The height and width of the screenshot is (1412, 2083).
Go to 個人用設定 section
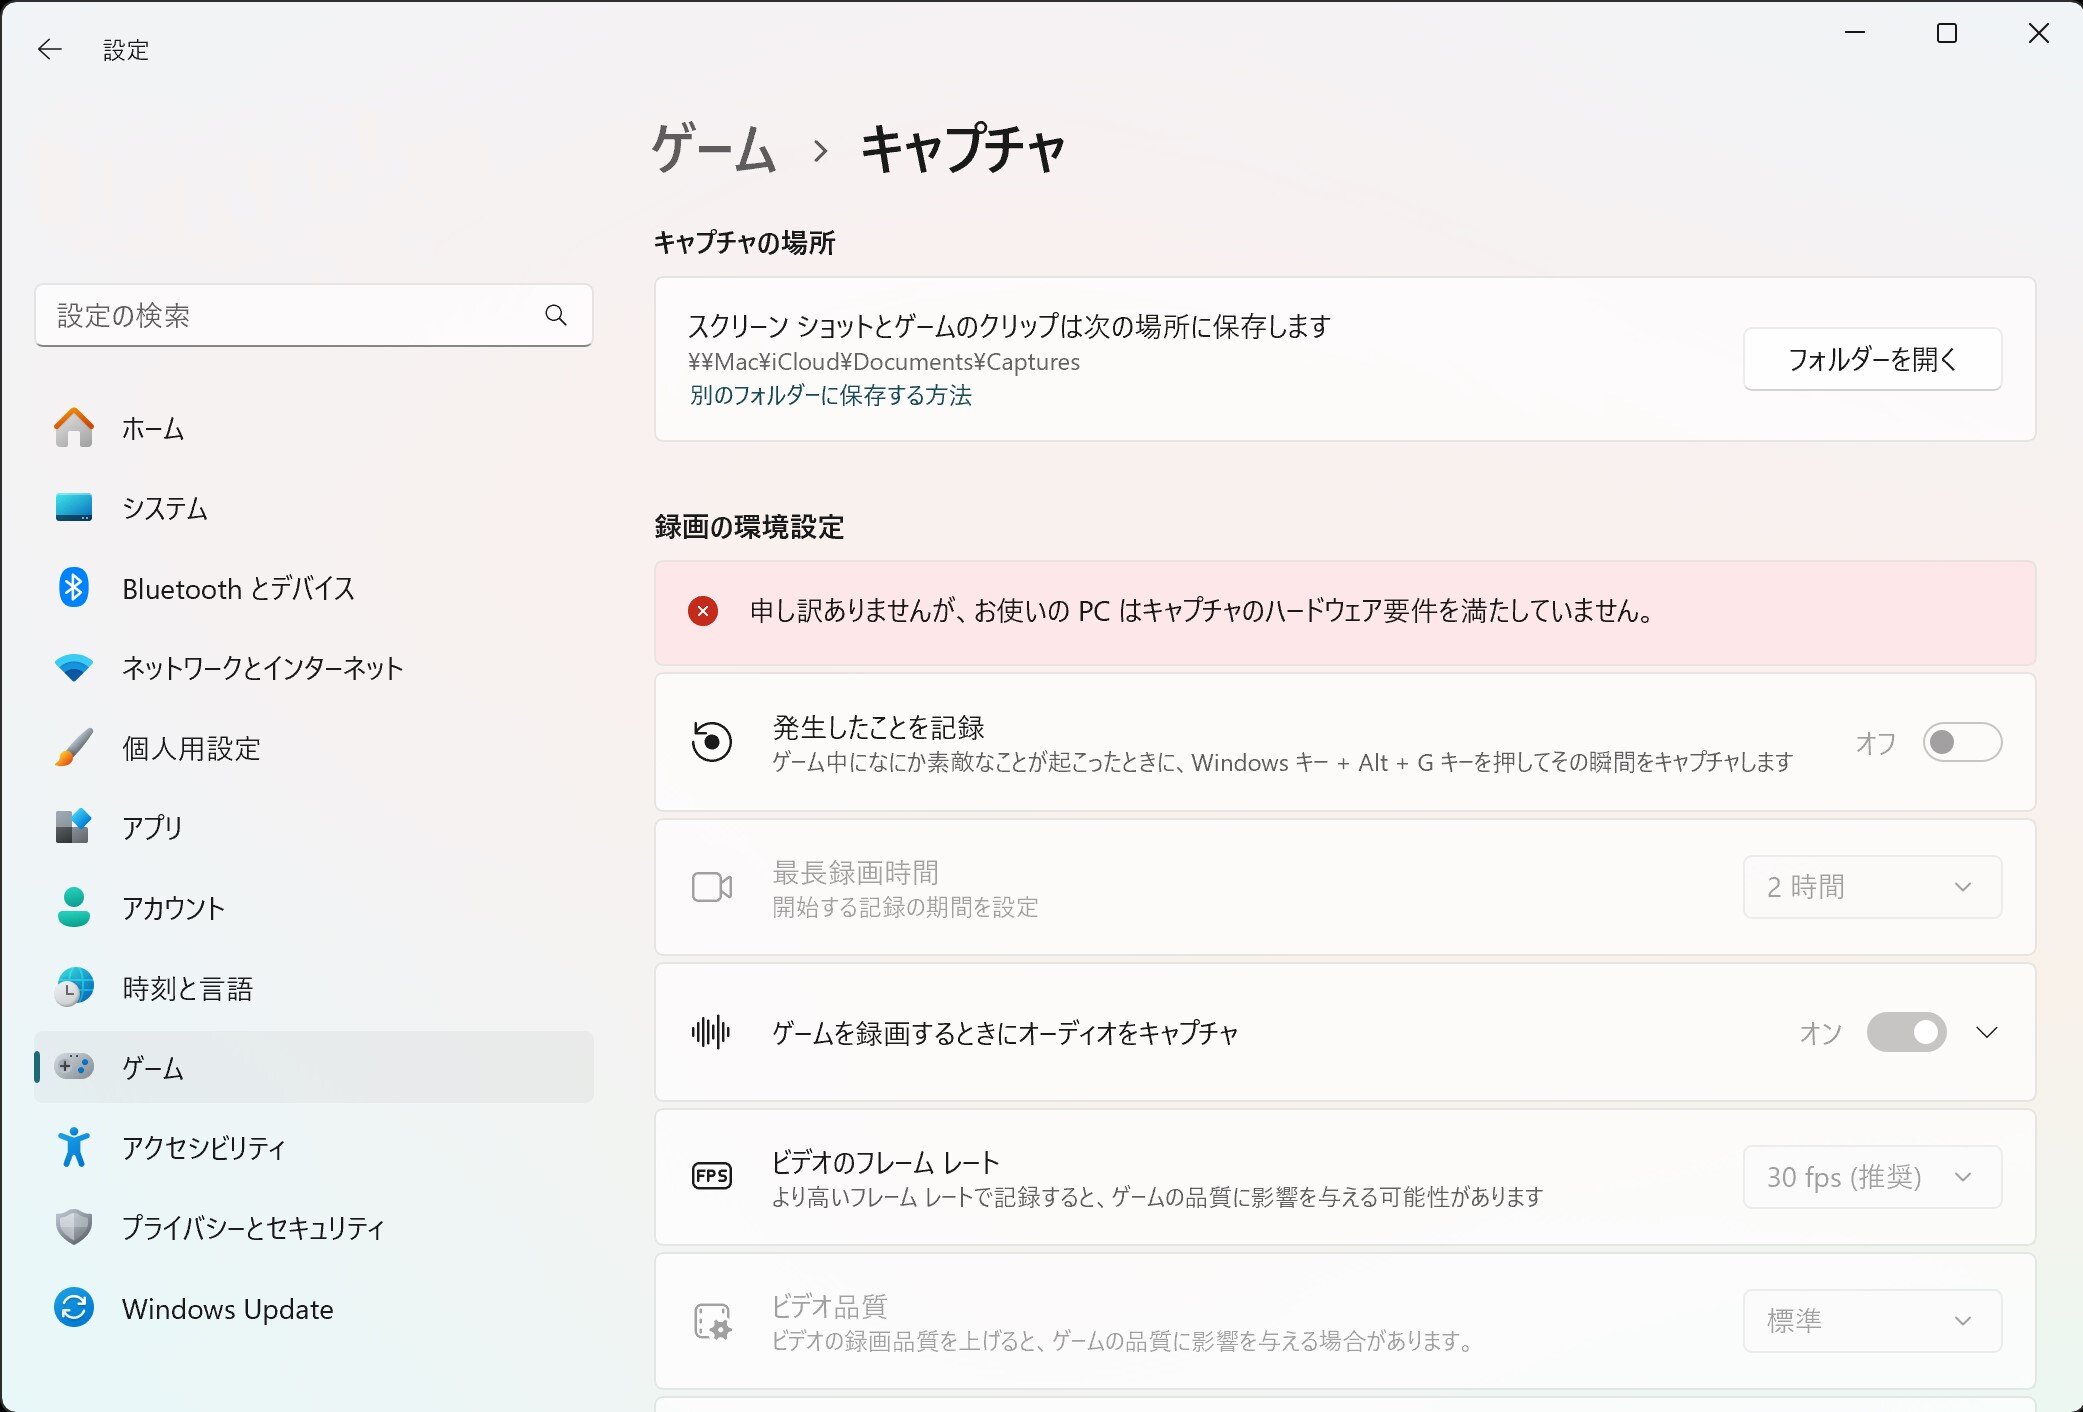[314, 748]
